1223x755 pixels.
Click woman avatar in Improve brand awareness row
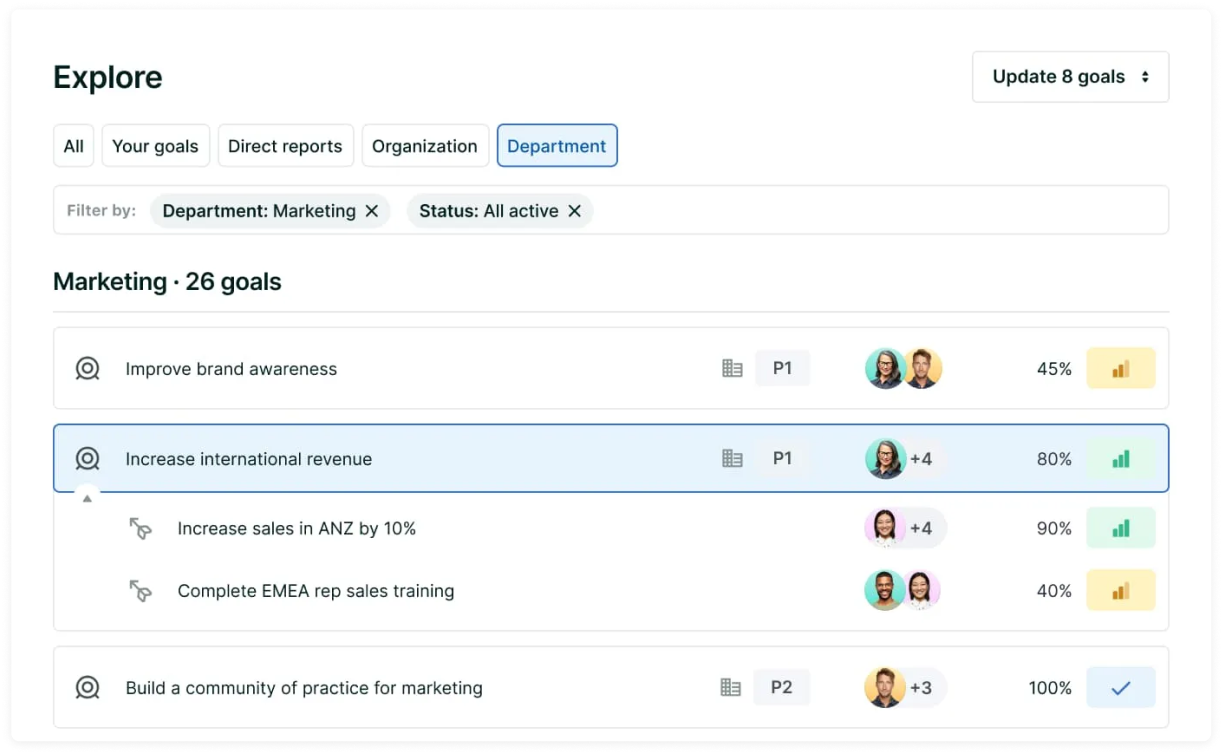(x=885, y=369)
